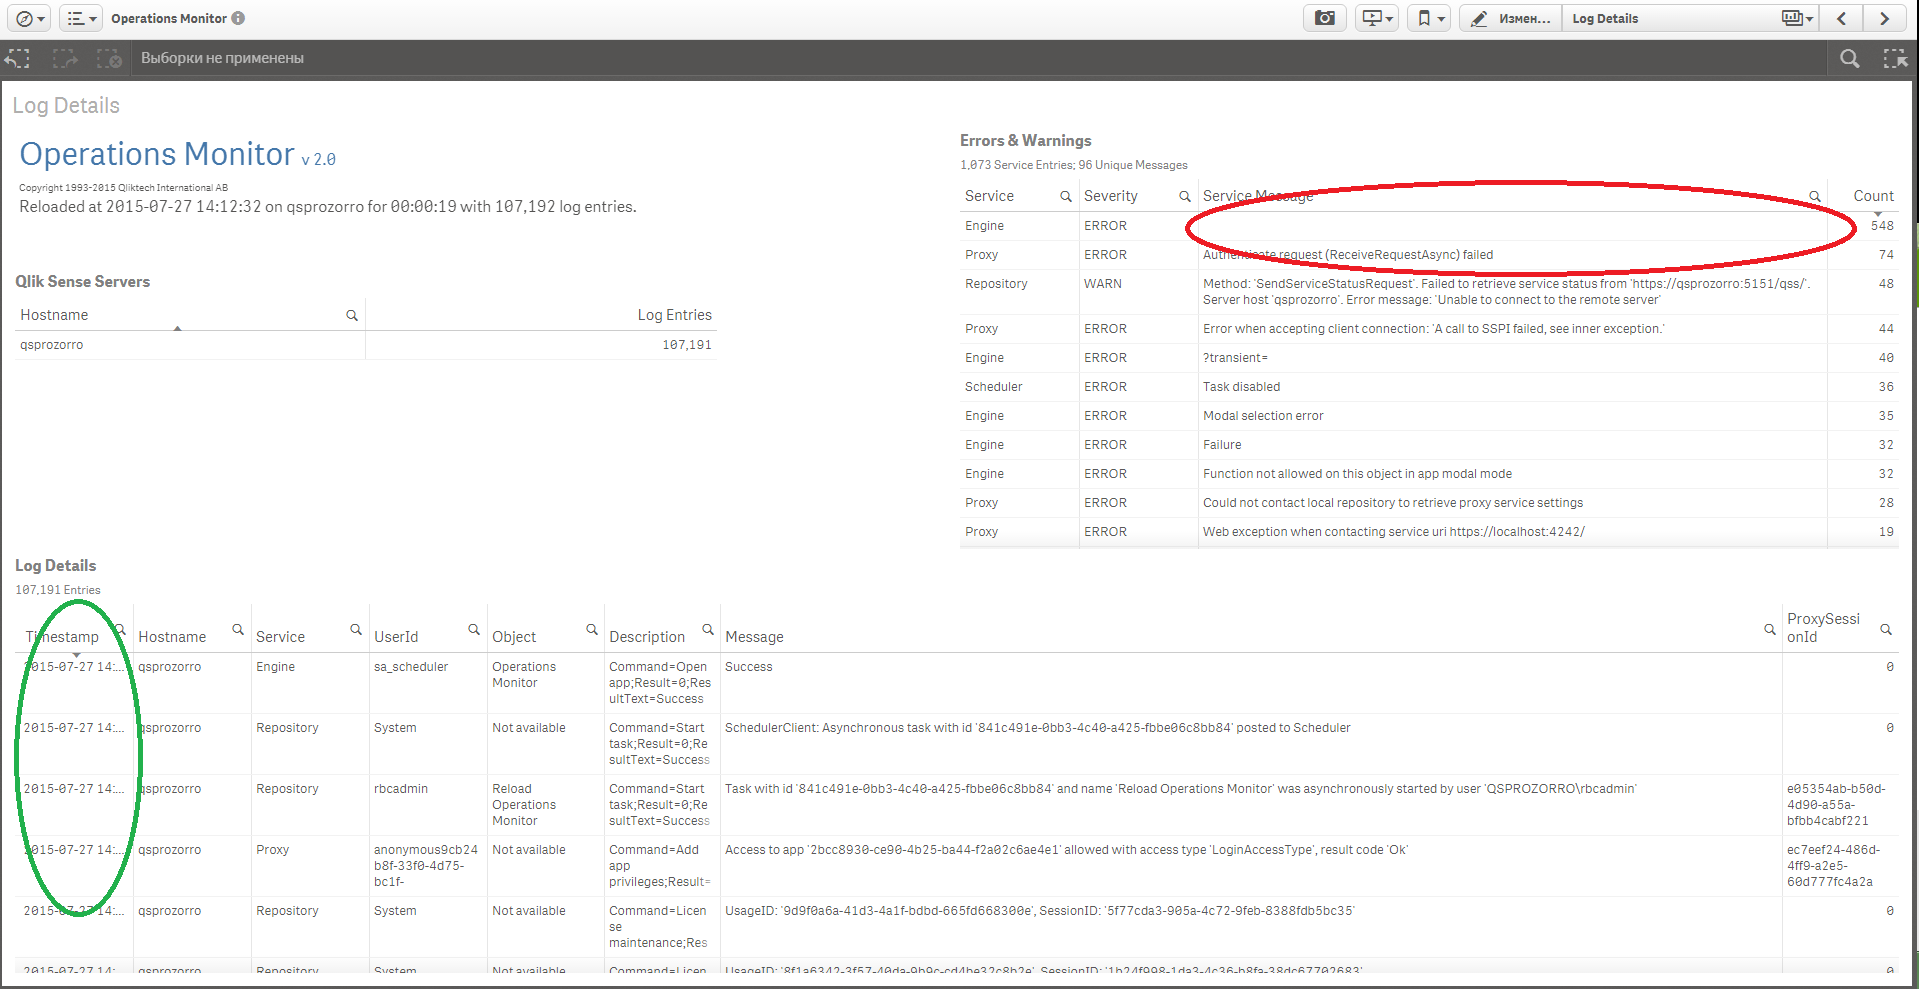1919x989 pixels.
Task: Select the 'Task disabled' message row
Action: click(1241, 387)
